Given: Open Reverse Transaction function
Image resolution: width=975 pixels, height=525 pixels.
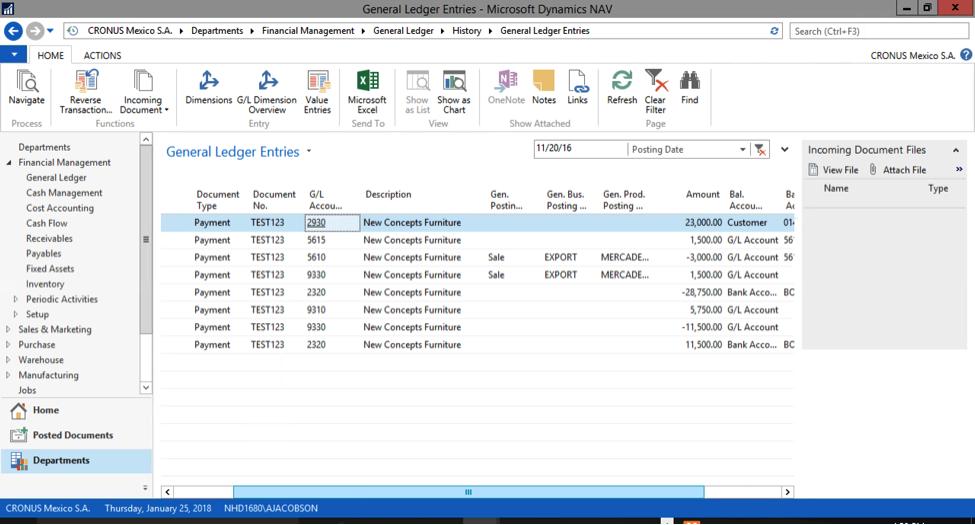Looking at the screenshot, I should point(86,92).
